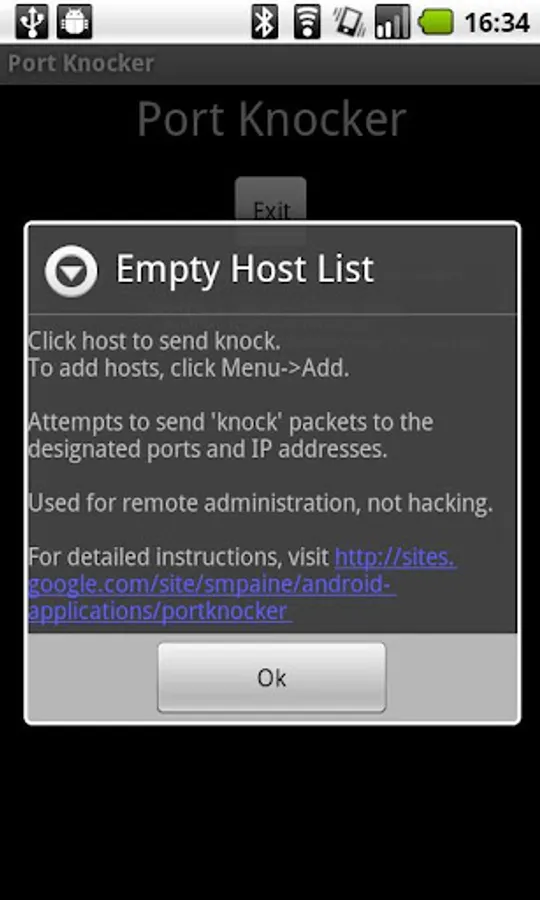Tap the Android debugging bug icon
Image resolution: width=540 pixels, height=900 pixels.
(x=75, y=22)
